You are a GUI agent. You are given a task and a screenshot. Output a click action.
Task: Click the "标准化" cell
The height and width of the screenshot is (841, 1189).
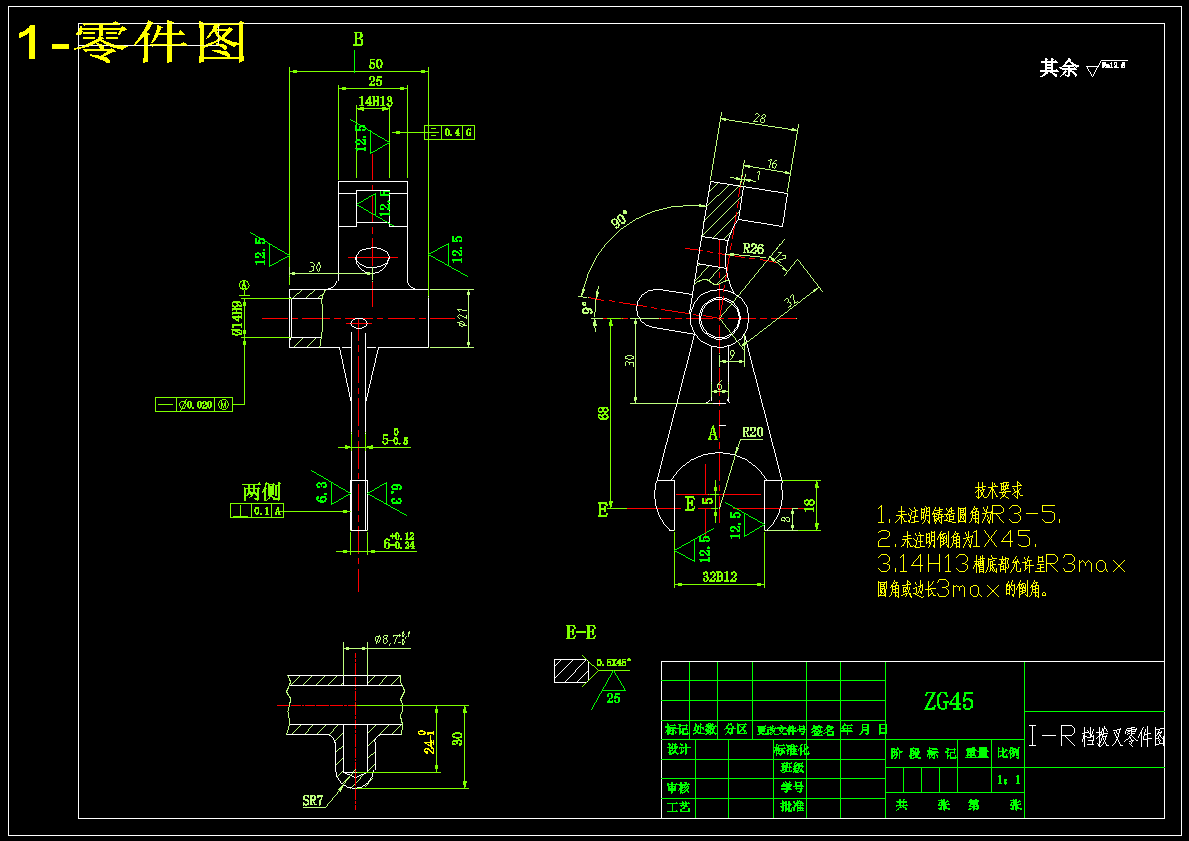pyautogui.click(x=792, y=749)
